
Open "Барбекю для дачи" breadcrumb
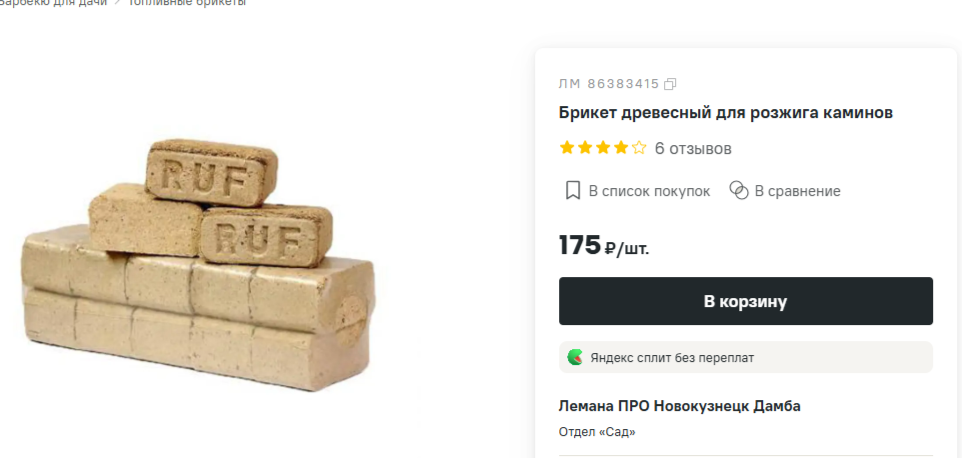53,2
